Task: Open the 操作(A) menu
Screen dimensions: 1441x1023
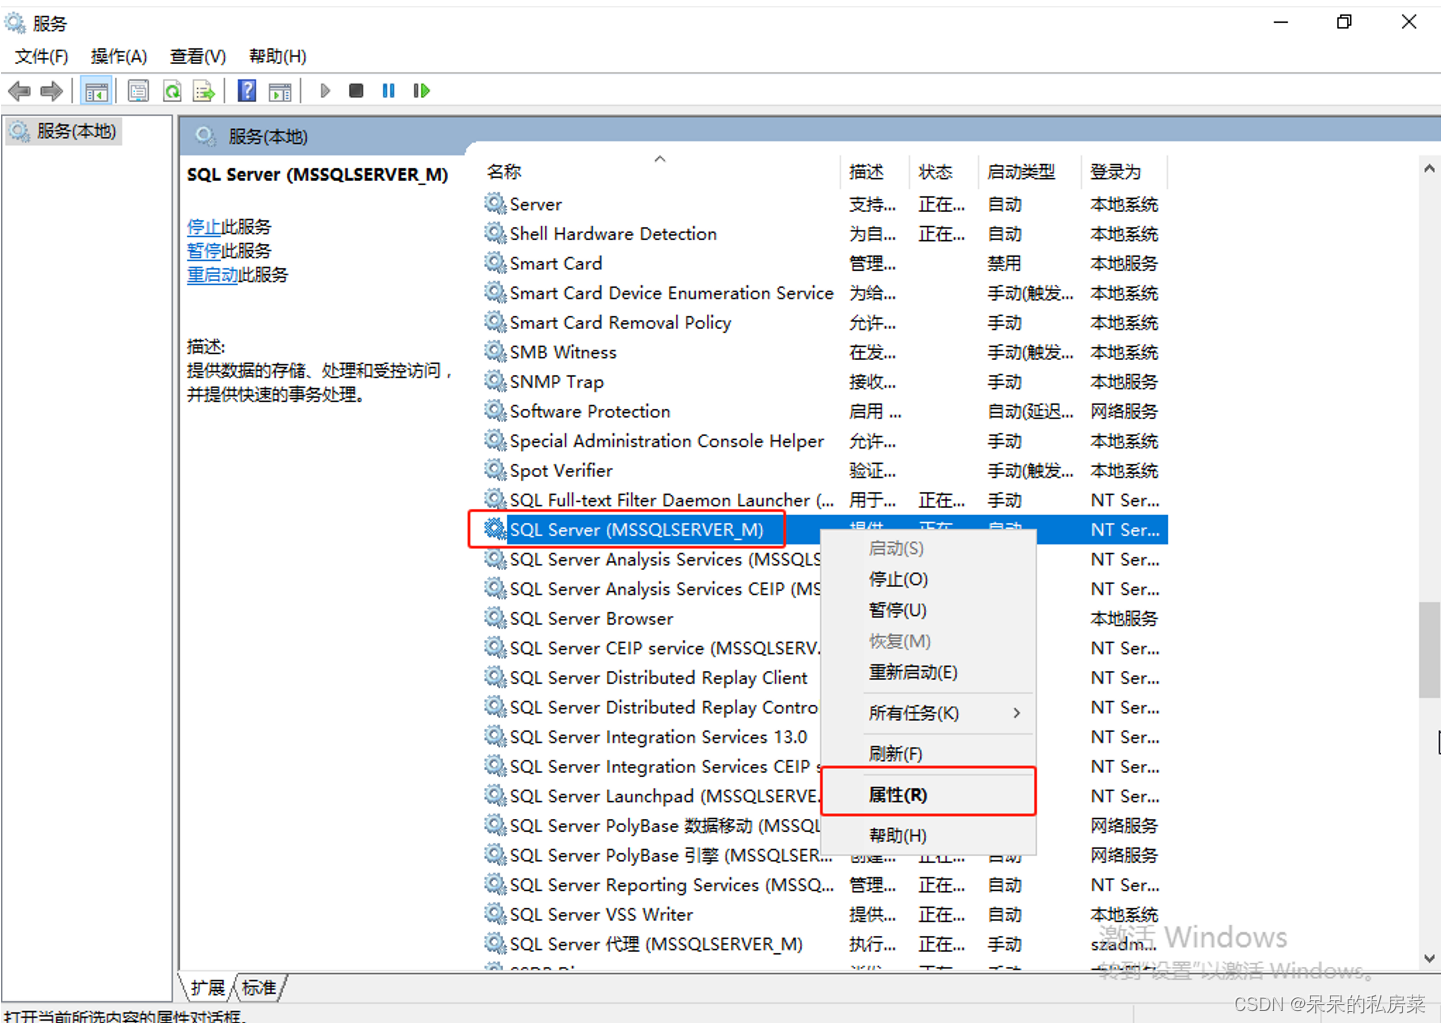Action: click(119, 56)
